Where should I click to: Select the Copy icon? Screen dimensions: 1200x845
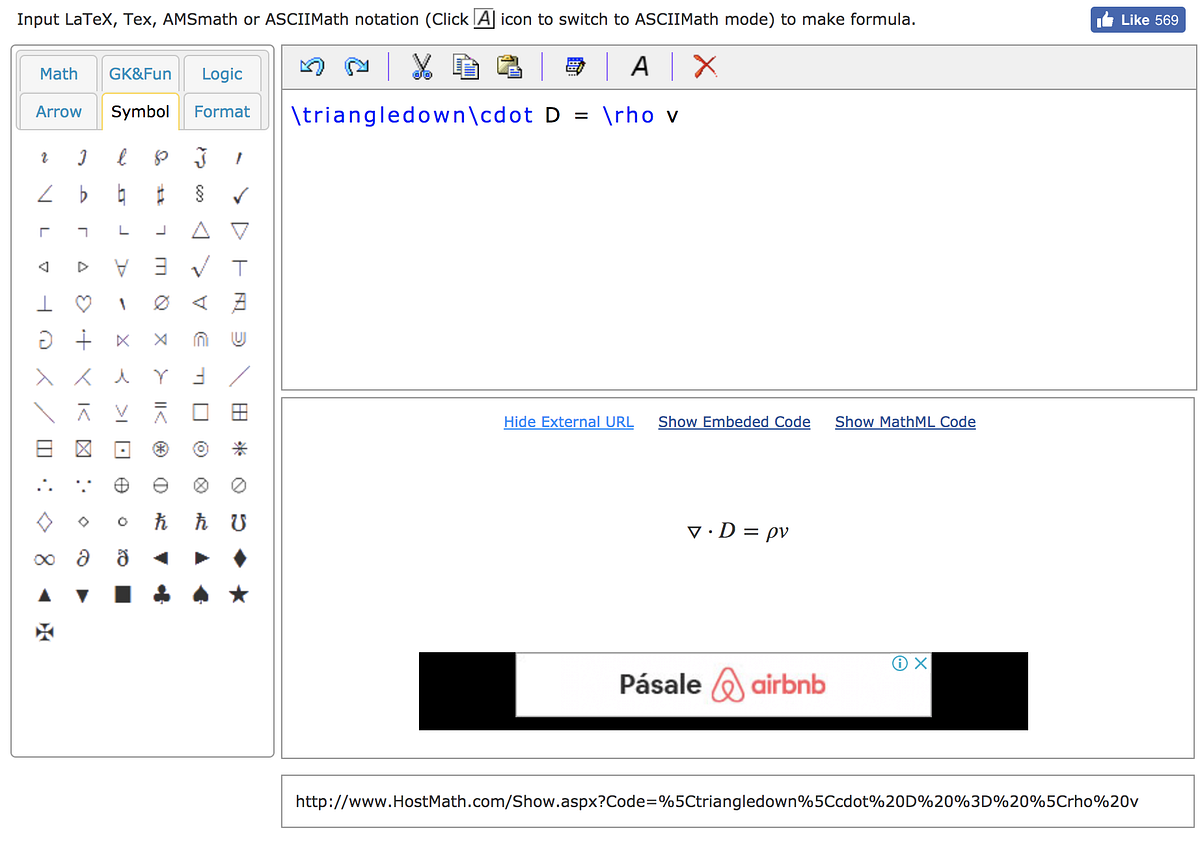(x=464, y=67)
